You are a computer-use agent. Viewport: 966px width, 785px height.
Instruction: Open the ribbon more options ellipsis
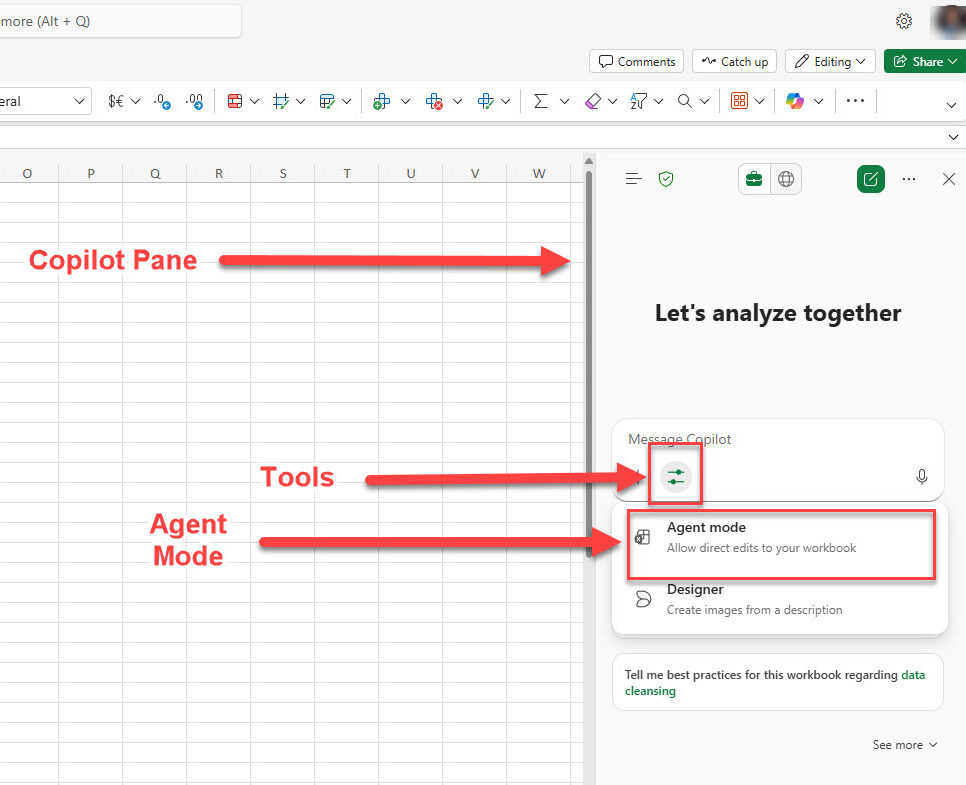855,100
